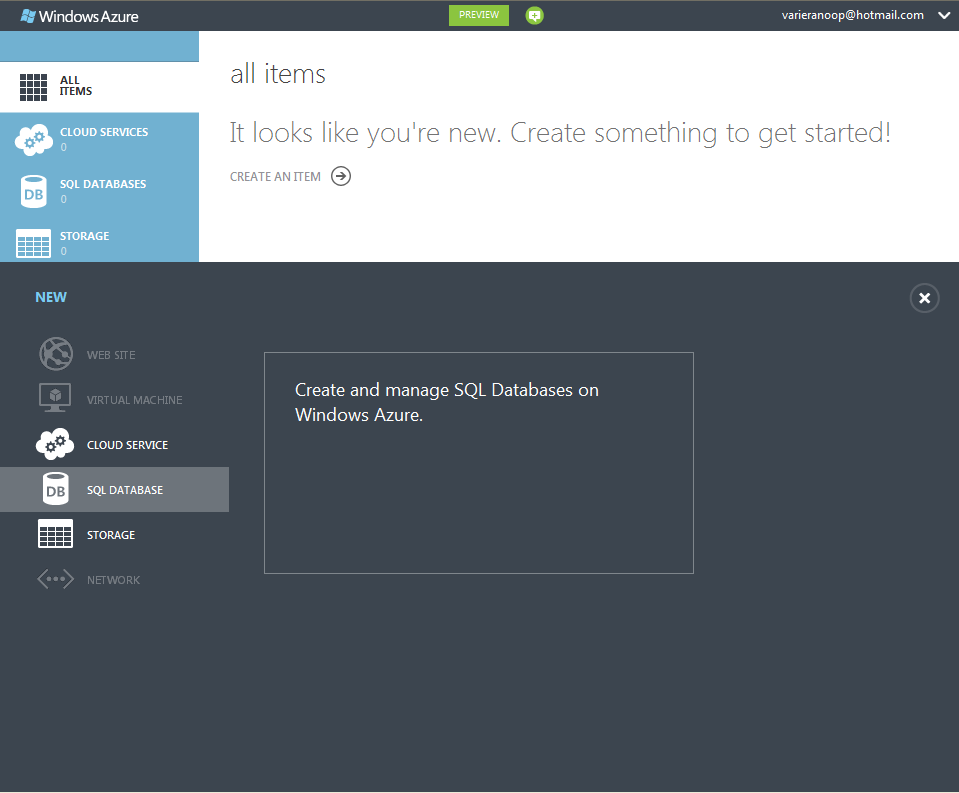Open CLOUD SERVICES in the sidebar
Screen dimensions: 959x793
pyautogui.click(x=99, y=139)
